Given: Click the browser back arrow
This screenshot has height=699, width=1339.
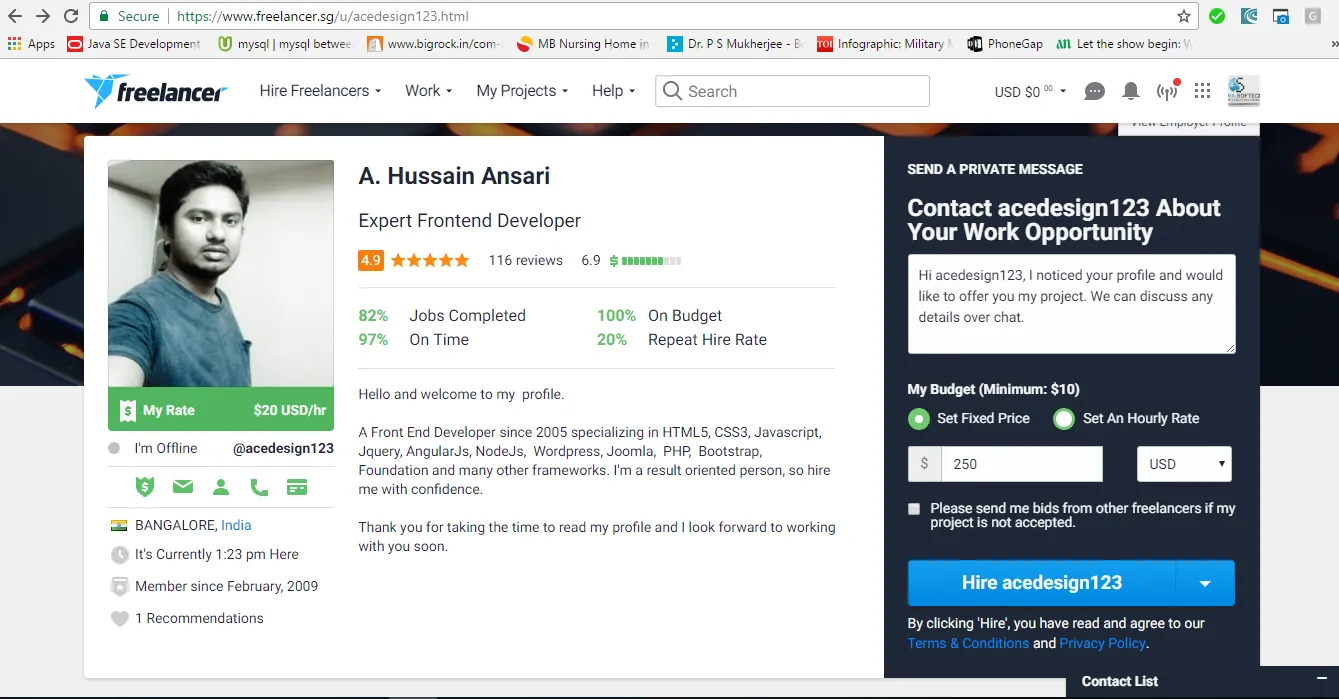Looking at the screenshot, I should 15,16.
